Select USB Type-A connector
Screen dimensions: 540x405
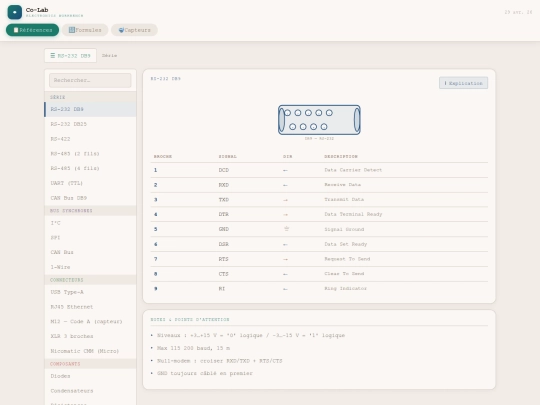point(90,292)
